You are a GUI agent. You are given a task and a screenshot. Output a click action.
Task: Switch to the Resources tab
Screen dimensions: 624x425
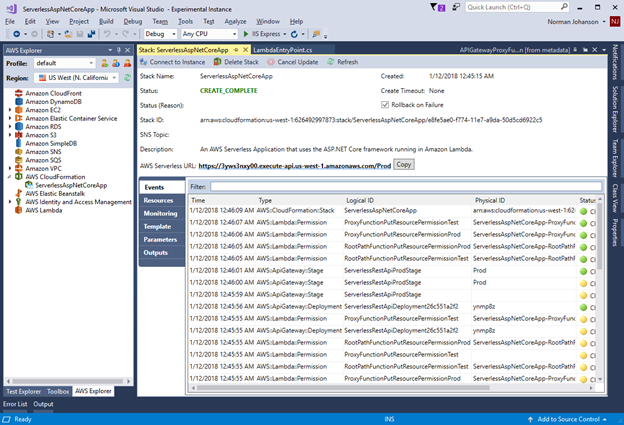click(x=158, y=200)
